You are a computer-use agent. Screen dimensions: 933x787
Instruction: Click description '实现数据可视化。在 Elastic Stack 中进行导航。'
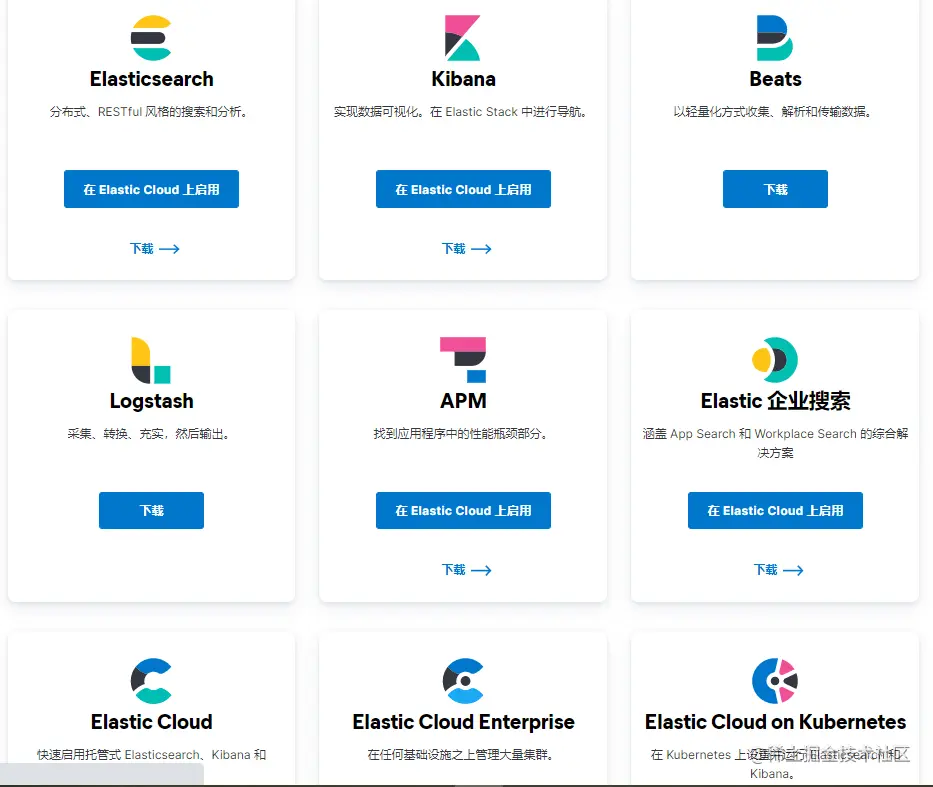pyautogui.click(x=461, y=112)
